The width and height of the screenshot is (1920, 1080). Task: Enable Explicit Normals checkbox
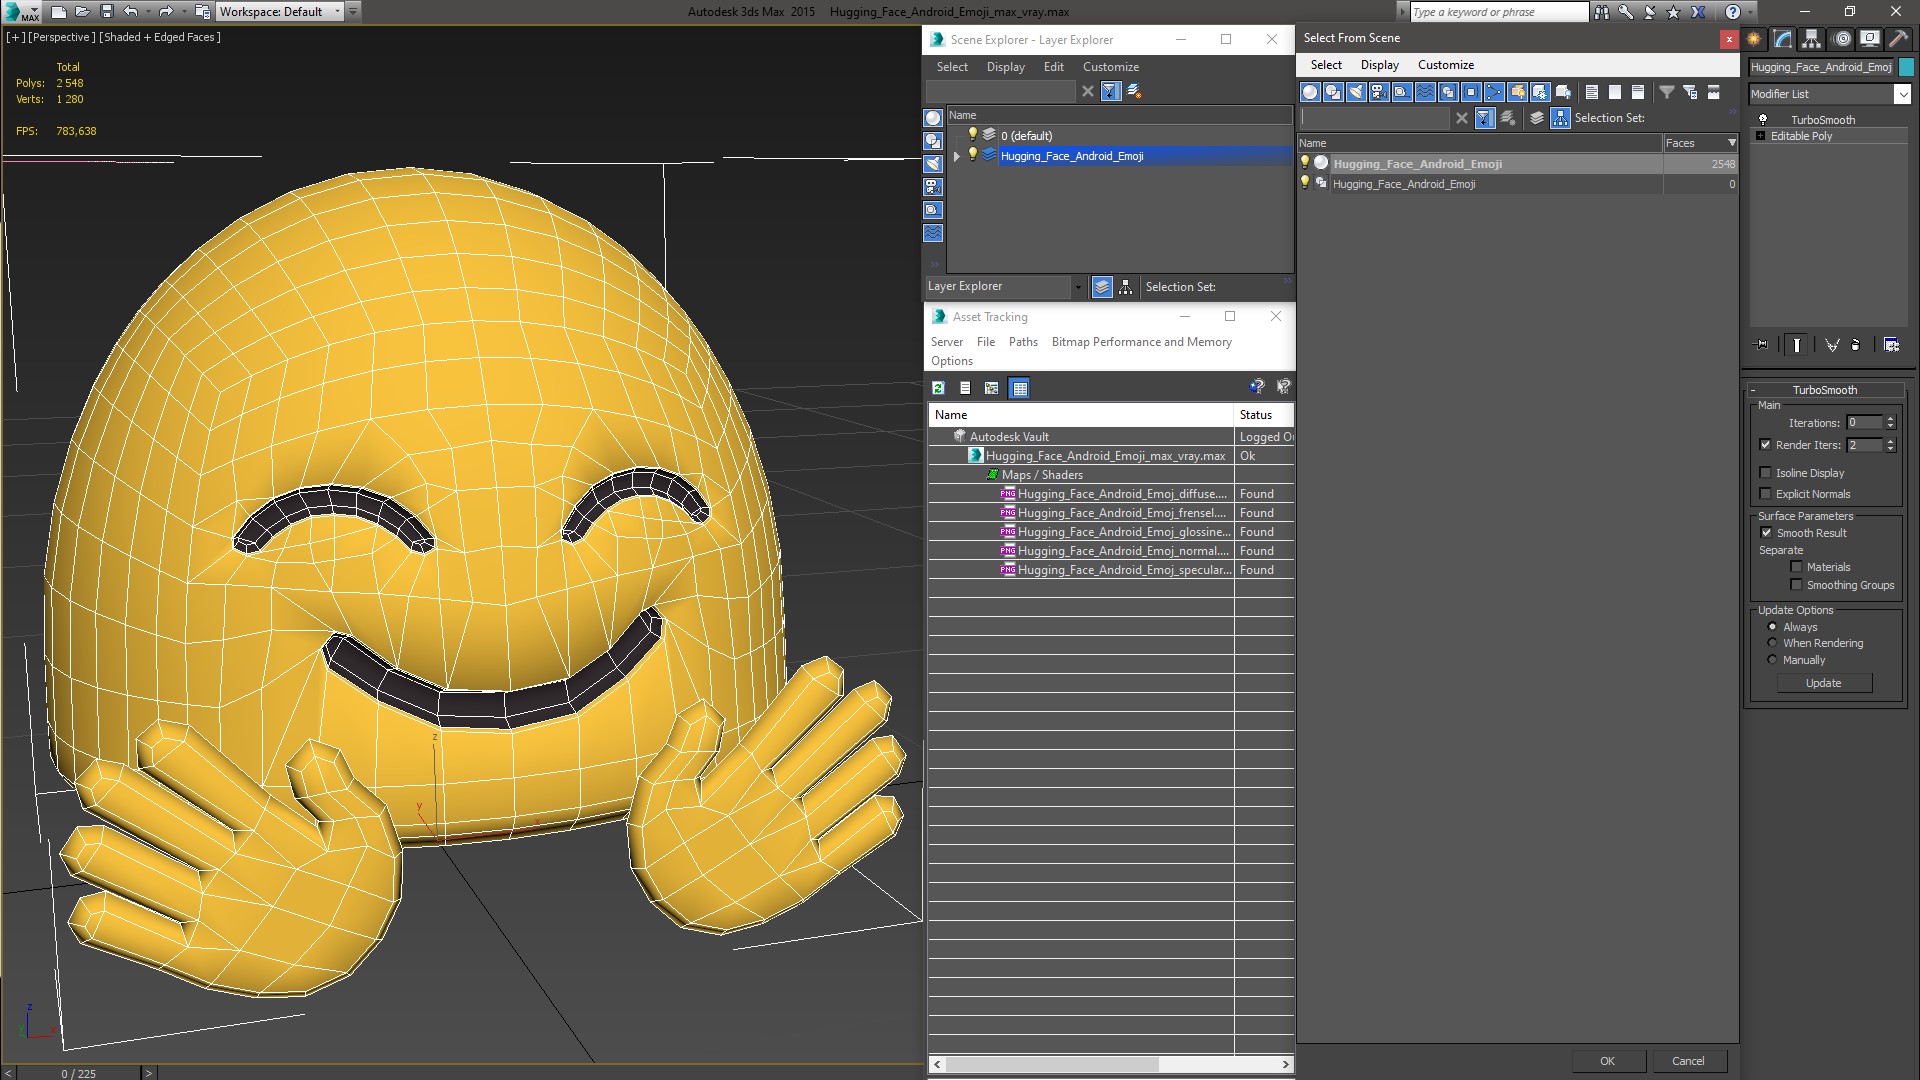pyautogui.click(x=1765, y=494)
